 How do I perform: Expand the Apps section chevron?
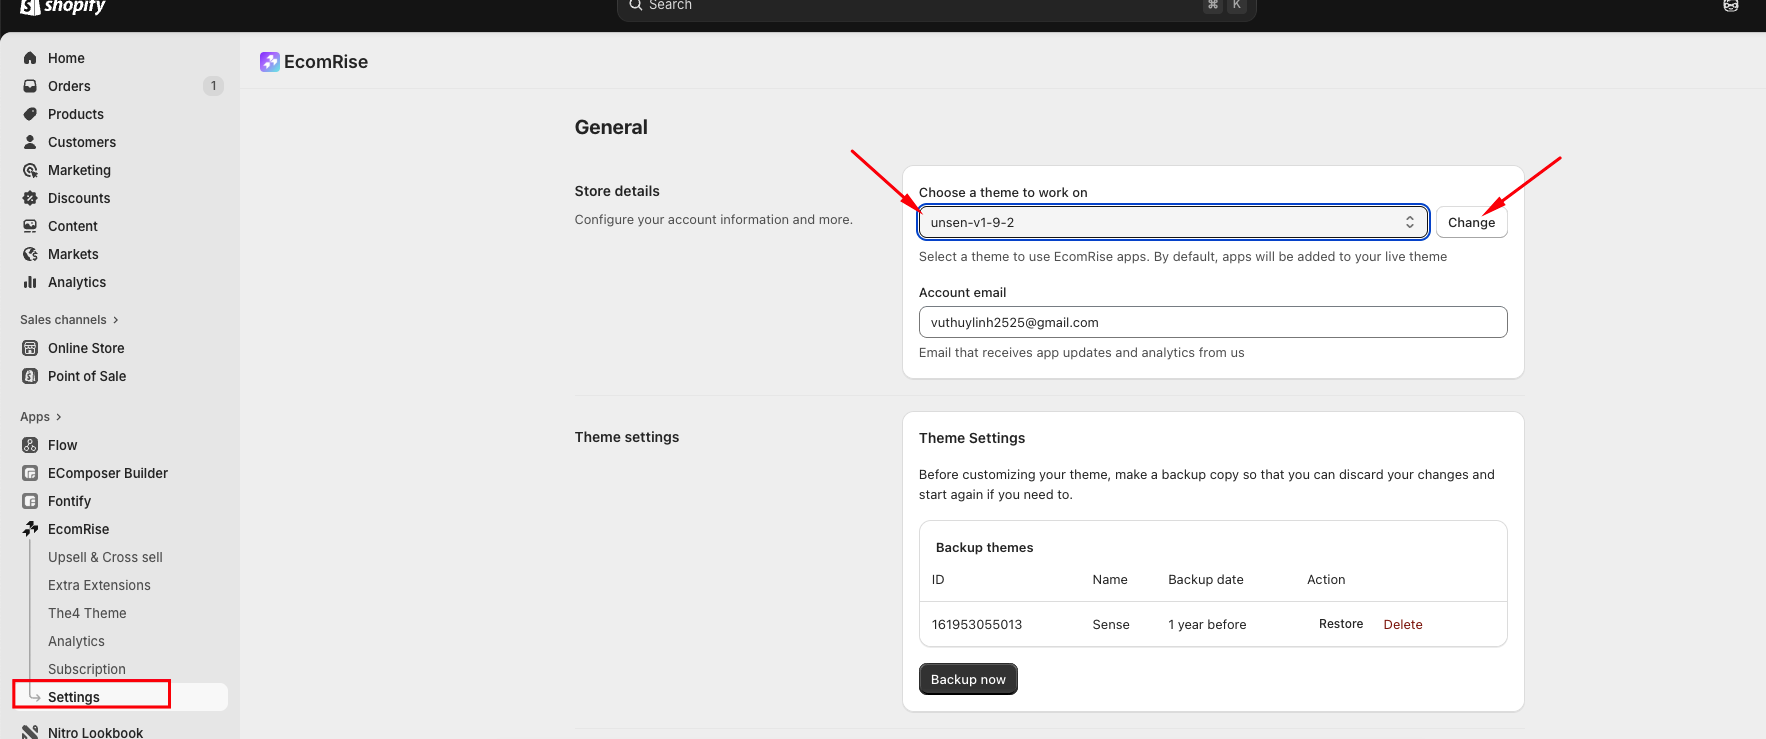[x=58, y=417]
